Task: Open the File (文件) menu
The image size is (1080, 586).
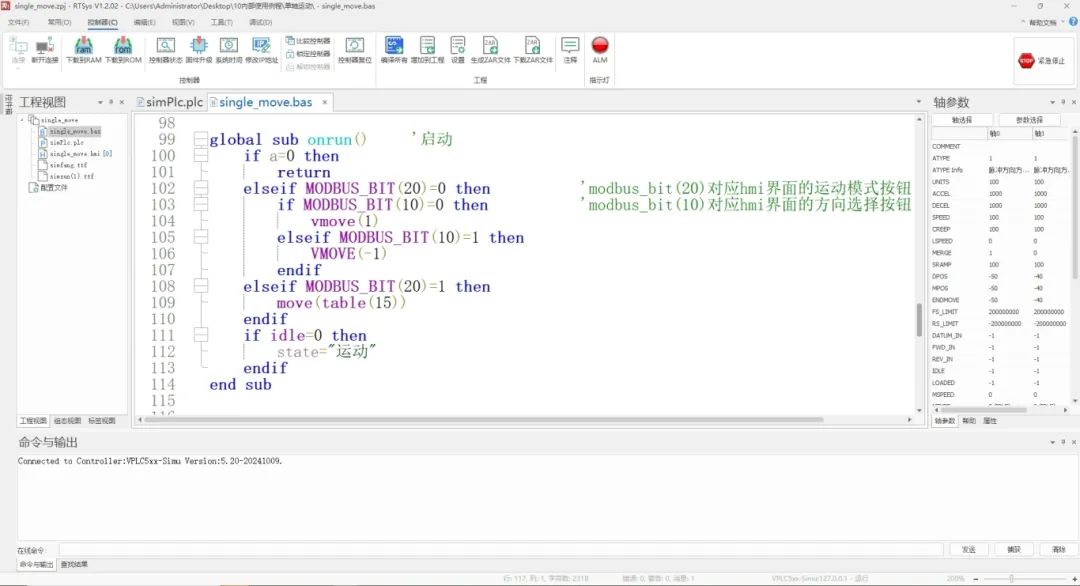Action: pos(19,22)
